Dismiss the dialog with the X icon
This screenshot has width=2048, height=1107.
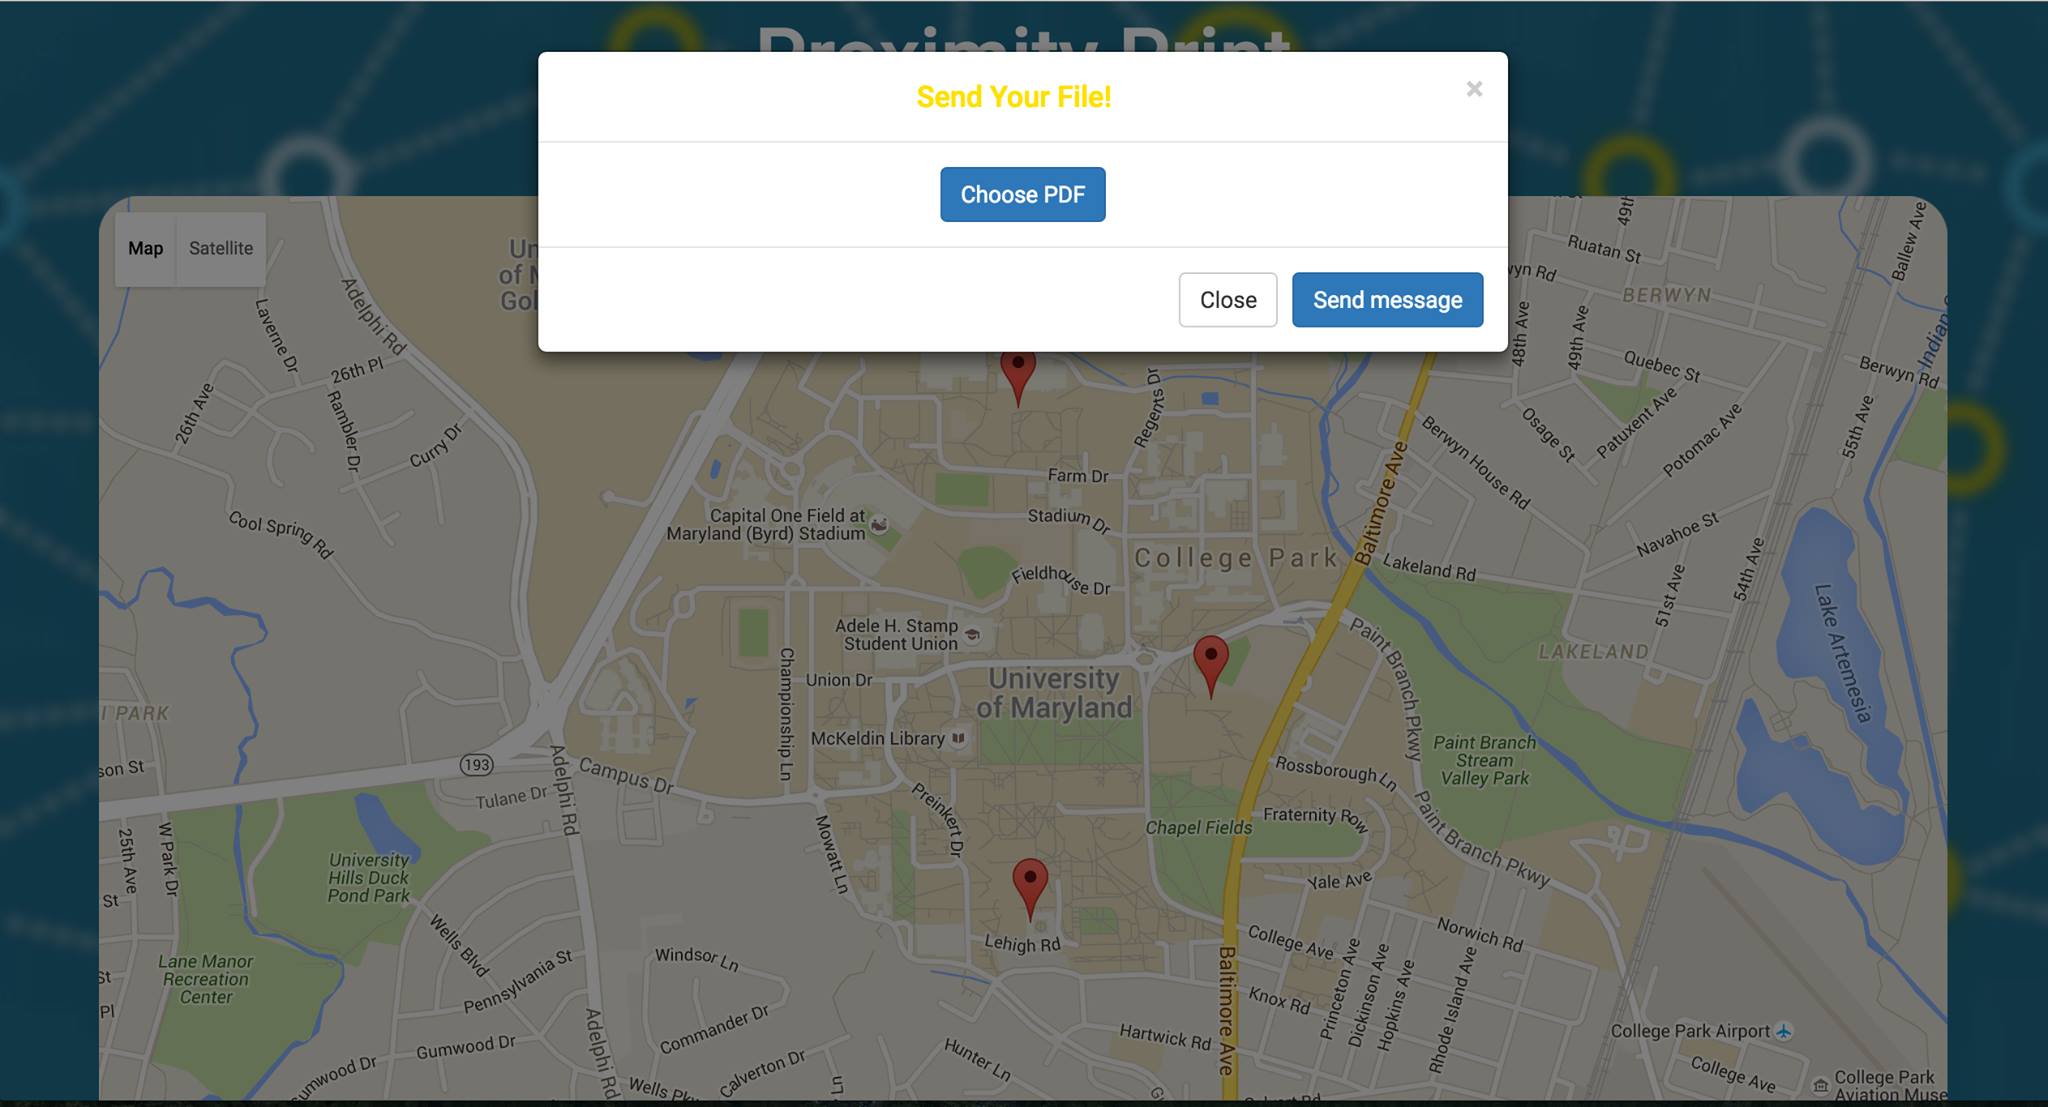(1474, 89)
